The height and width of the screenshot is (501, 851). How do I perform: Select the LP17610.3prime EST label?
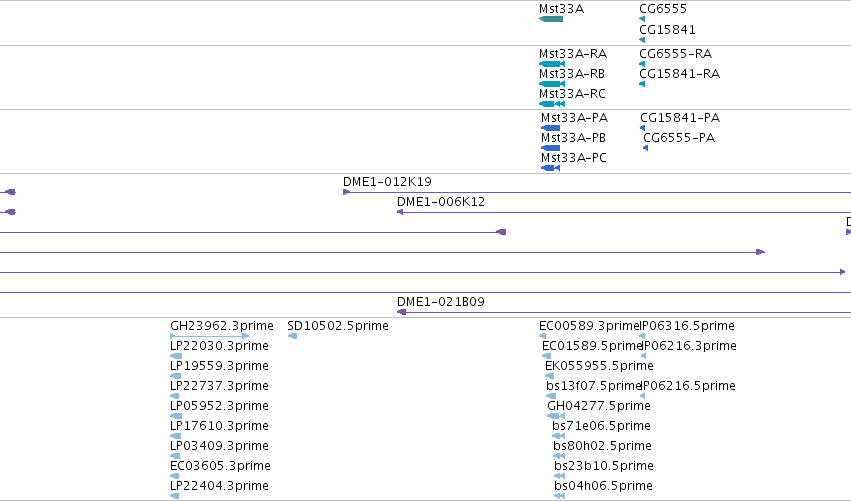tap(219, 426)
